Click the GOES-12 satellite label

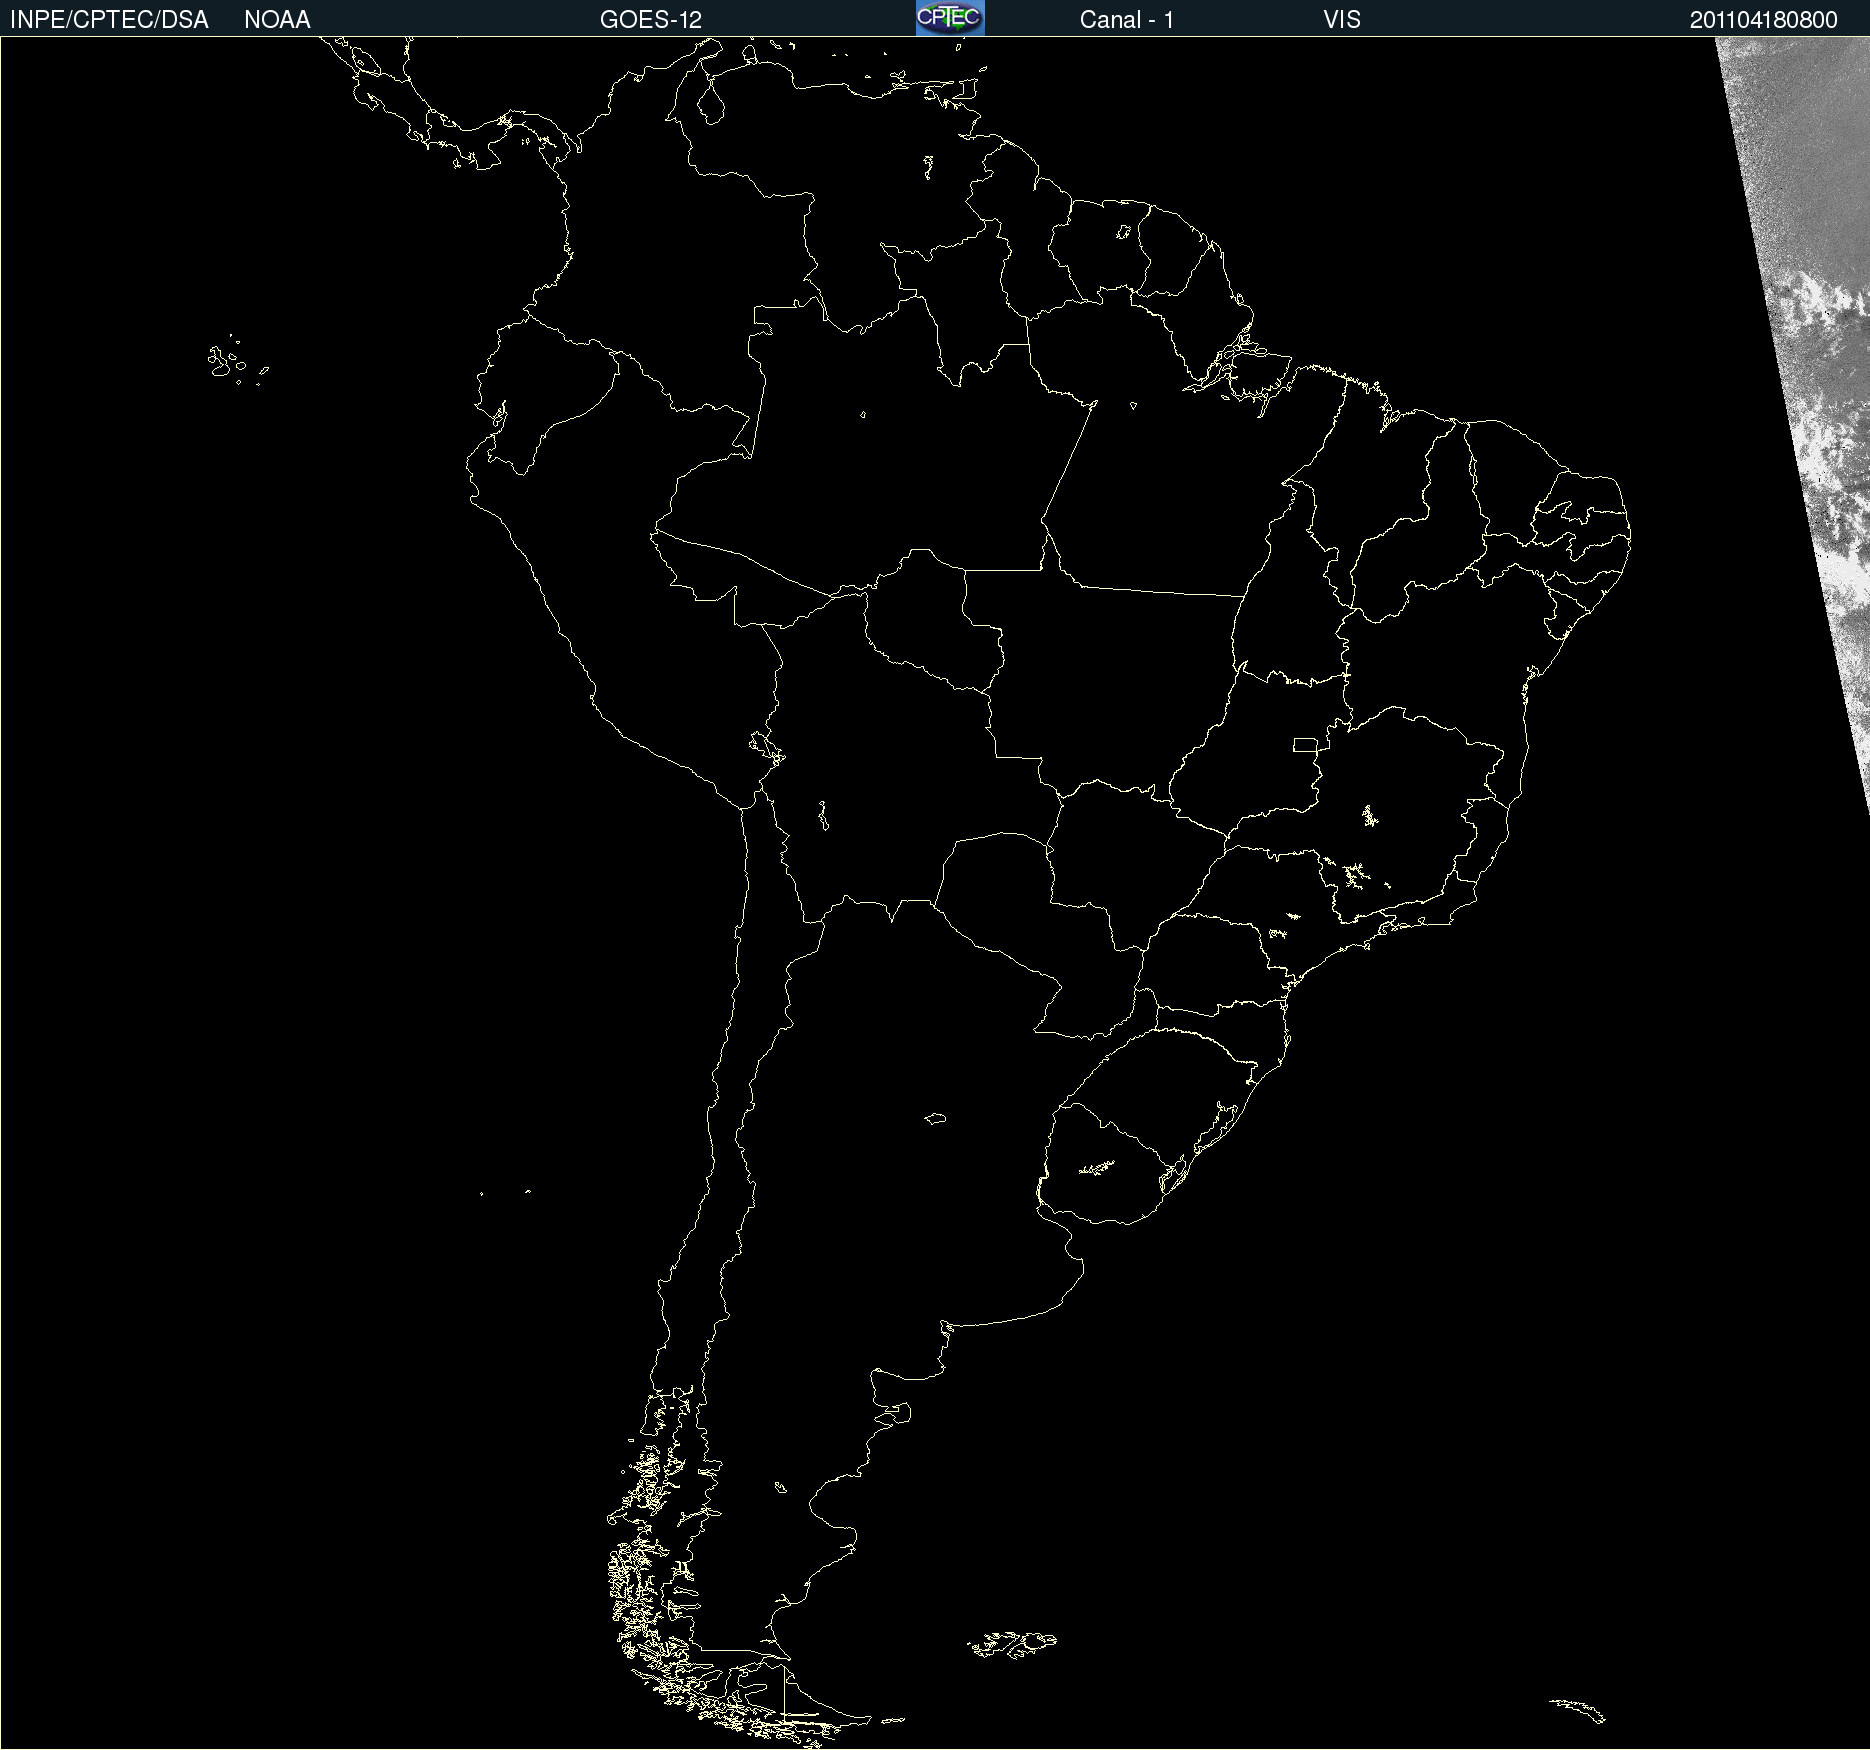point(651,20)
